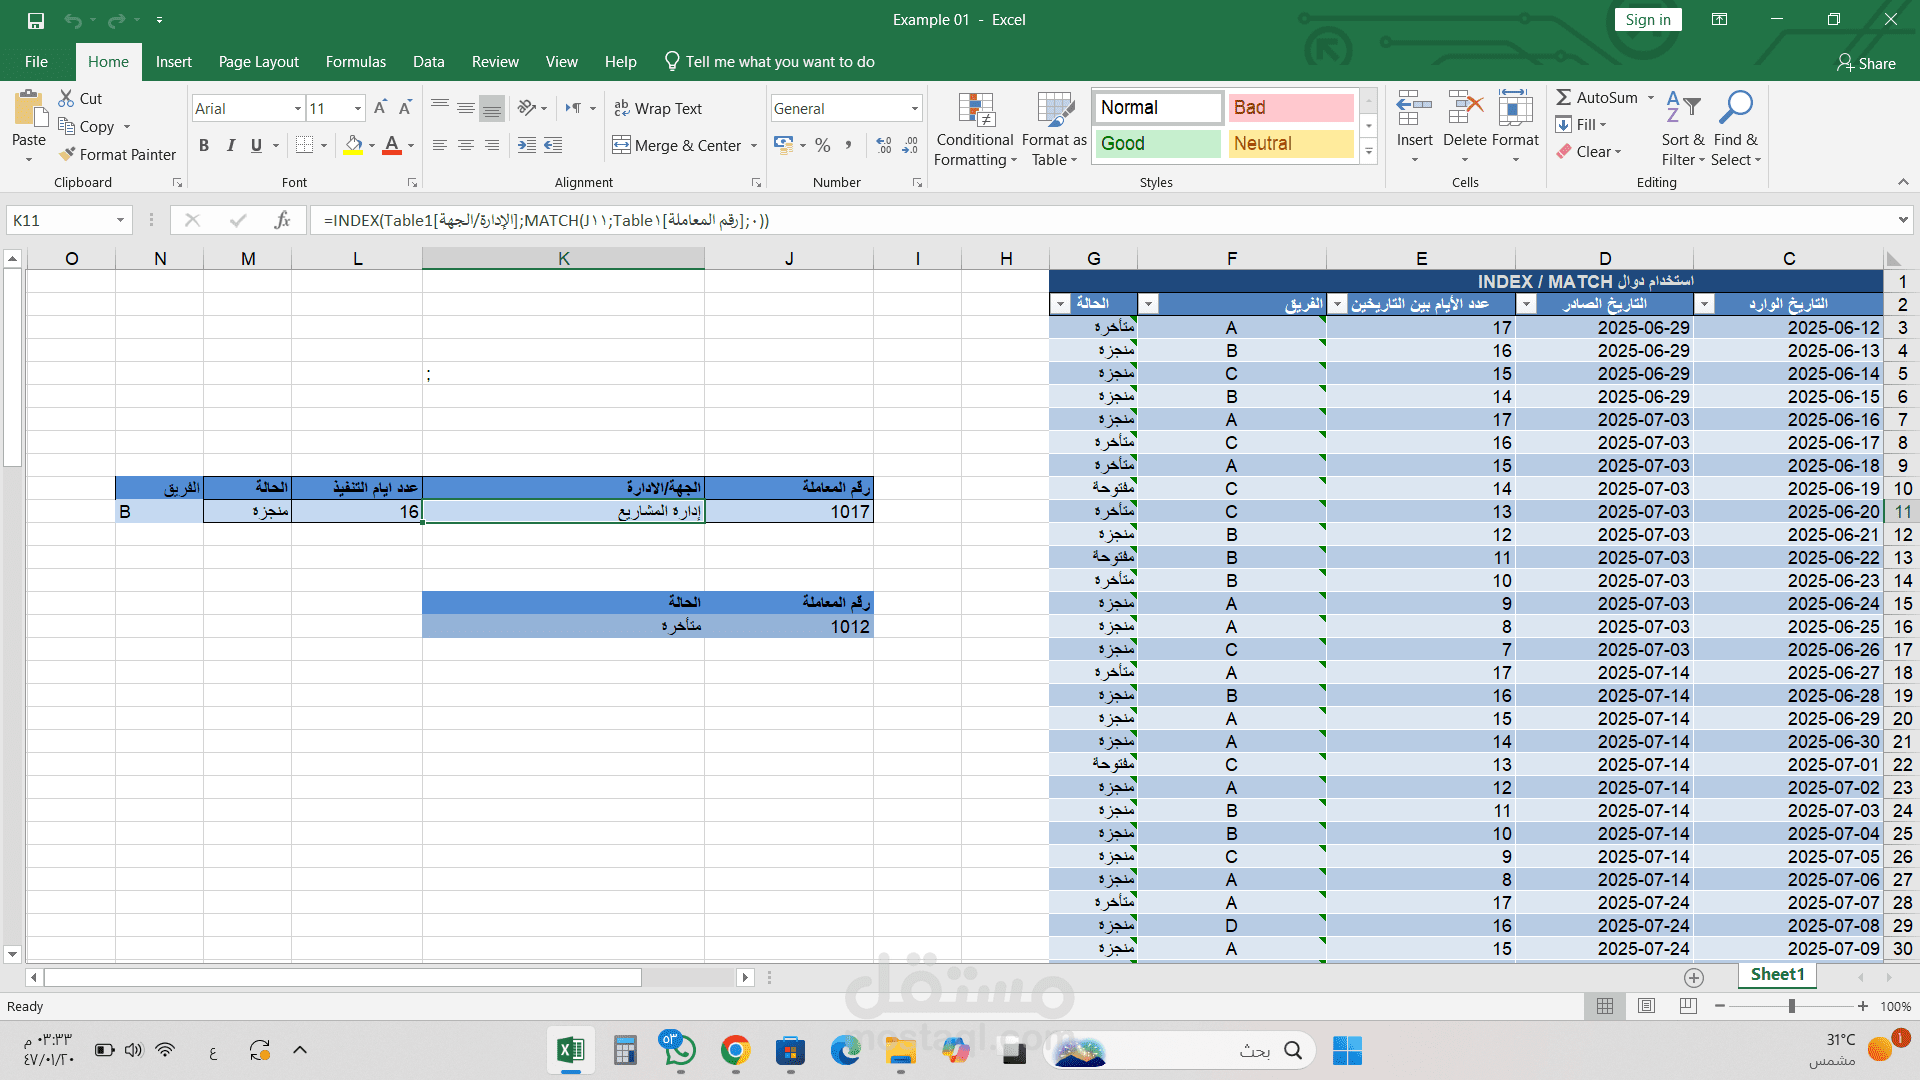The image size is (1920, 1080).
Task: Click the Insert Function fx icon
Action: (282, 220)
